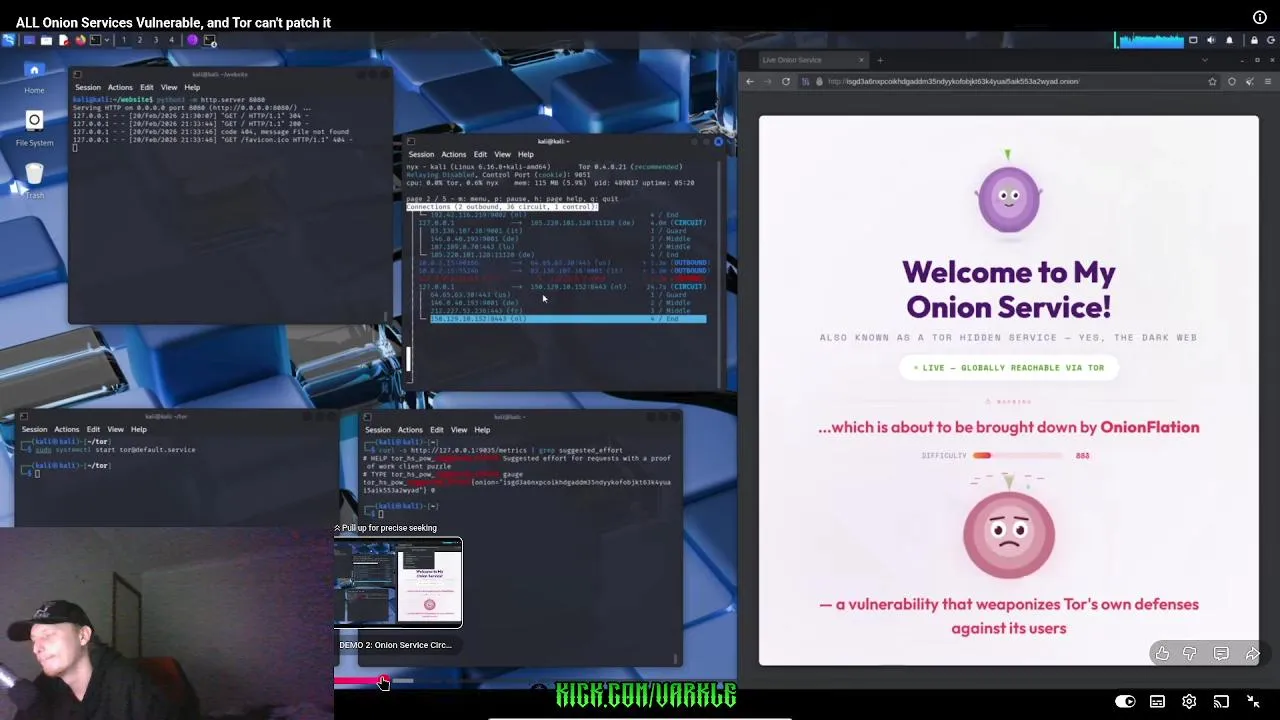Open Edit menu in website terminal
1280x720 pixels.
tap(147, 87)
